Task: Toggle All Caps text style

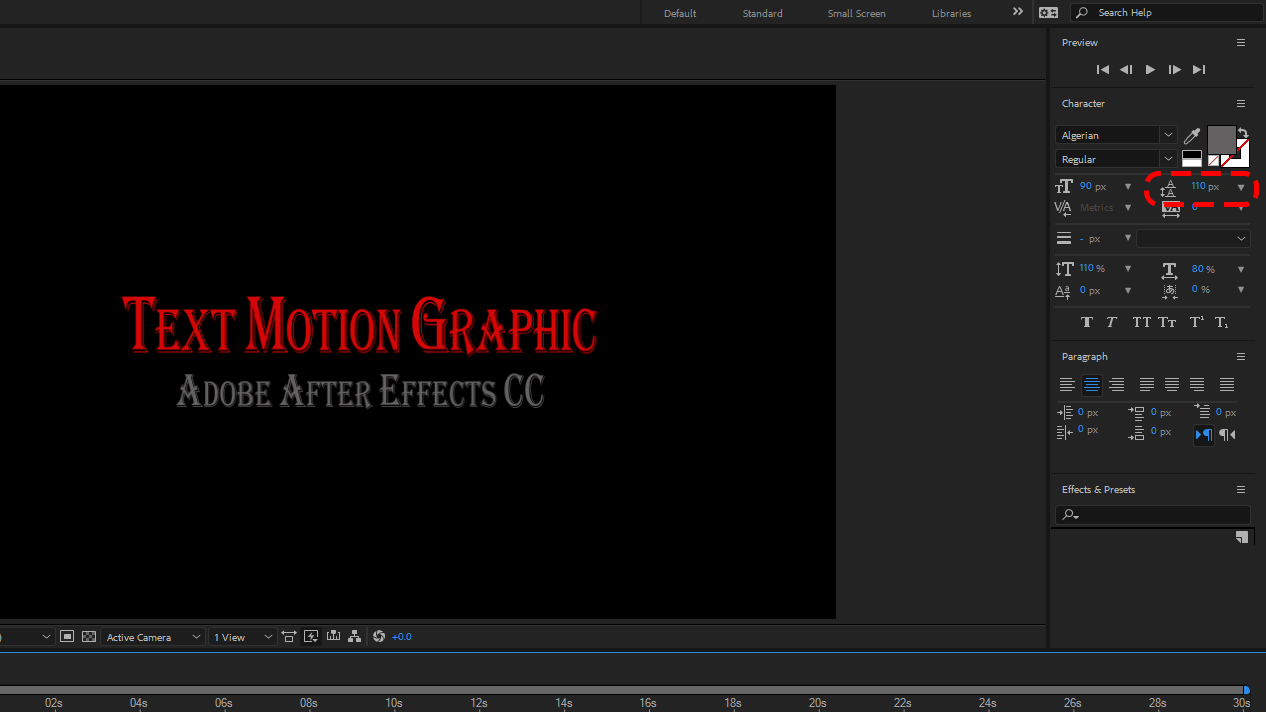Action: tap(1141, 322)
